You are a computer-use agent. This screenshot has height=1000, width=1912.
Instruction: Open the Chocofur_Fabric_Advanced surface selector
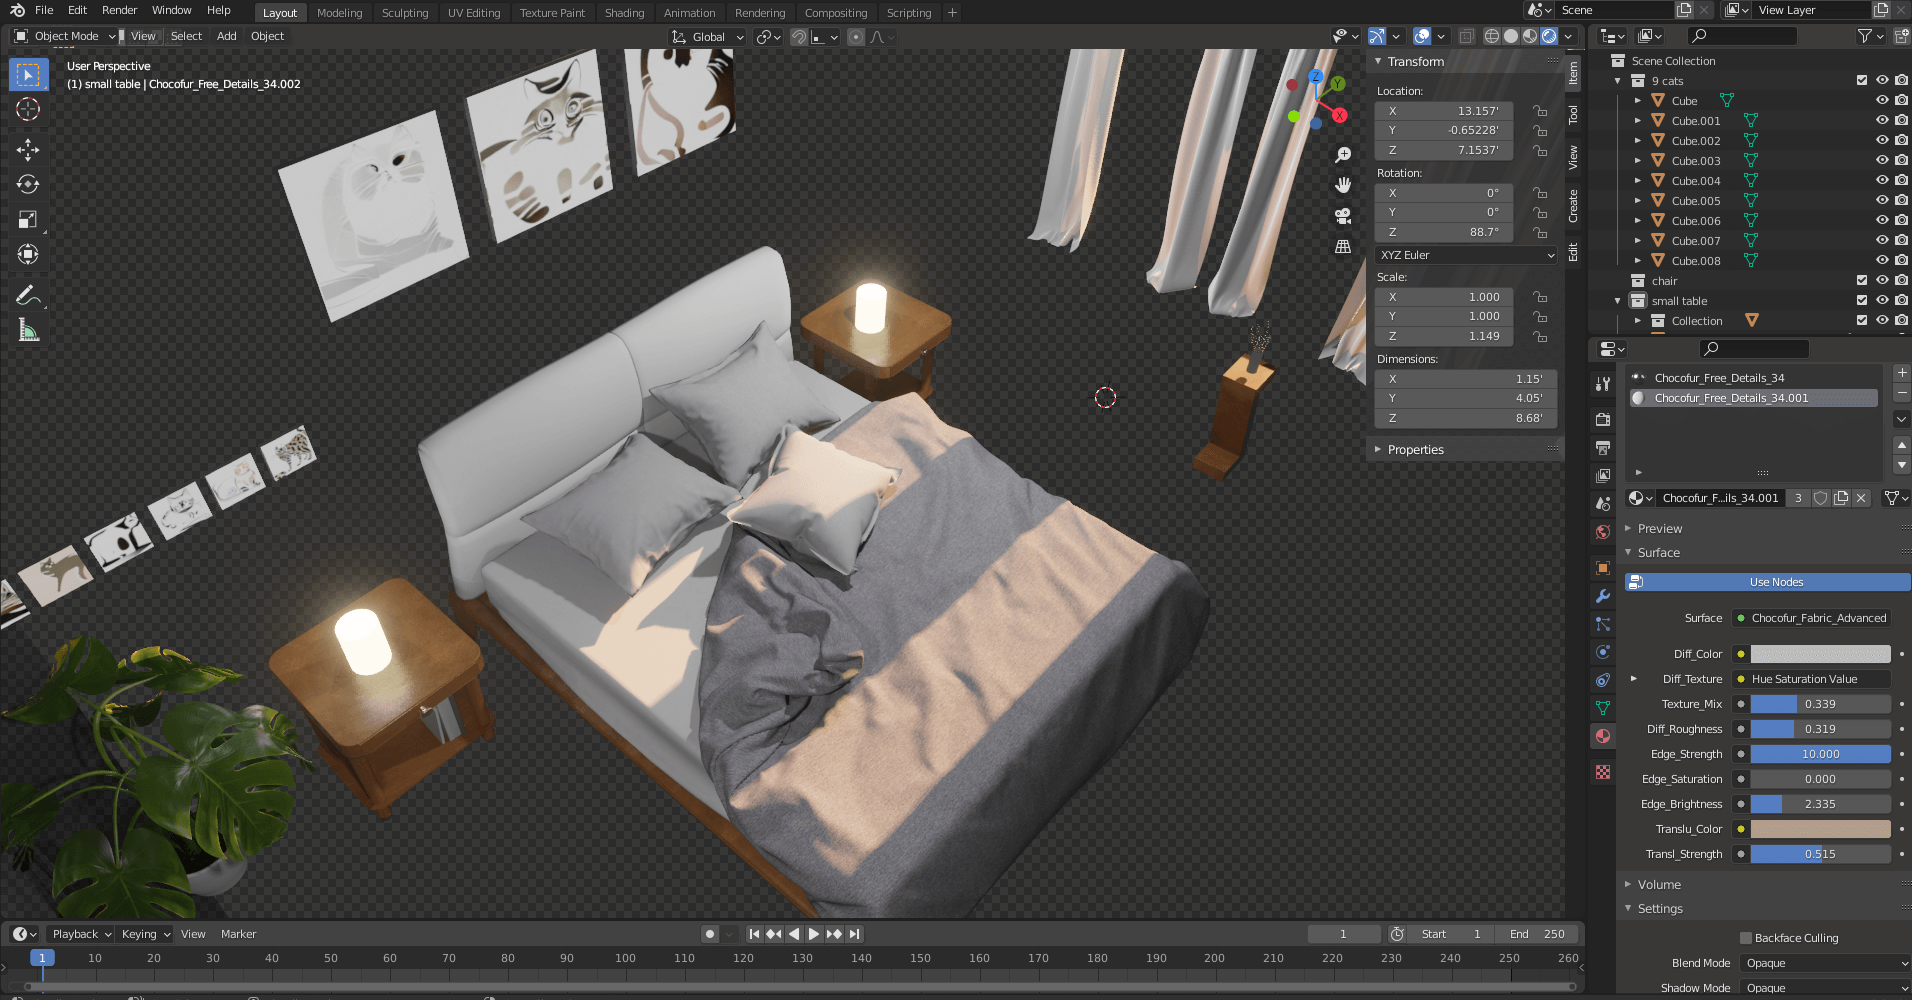click(1810, 618)
